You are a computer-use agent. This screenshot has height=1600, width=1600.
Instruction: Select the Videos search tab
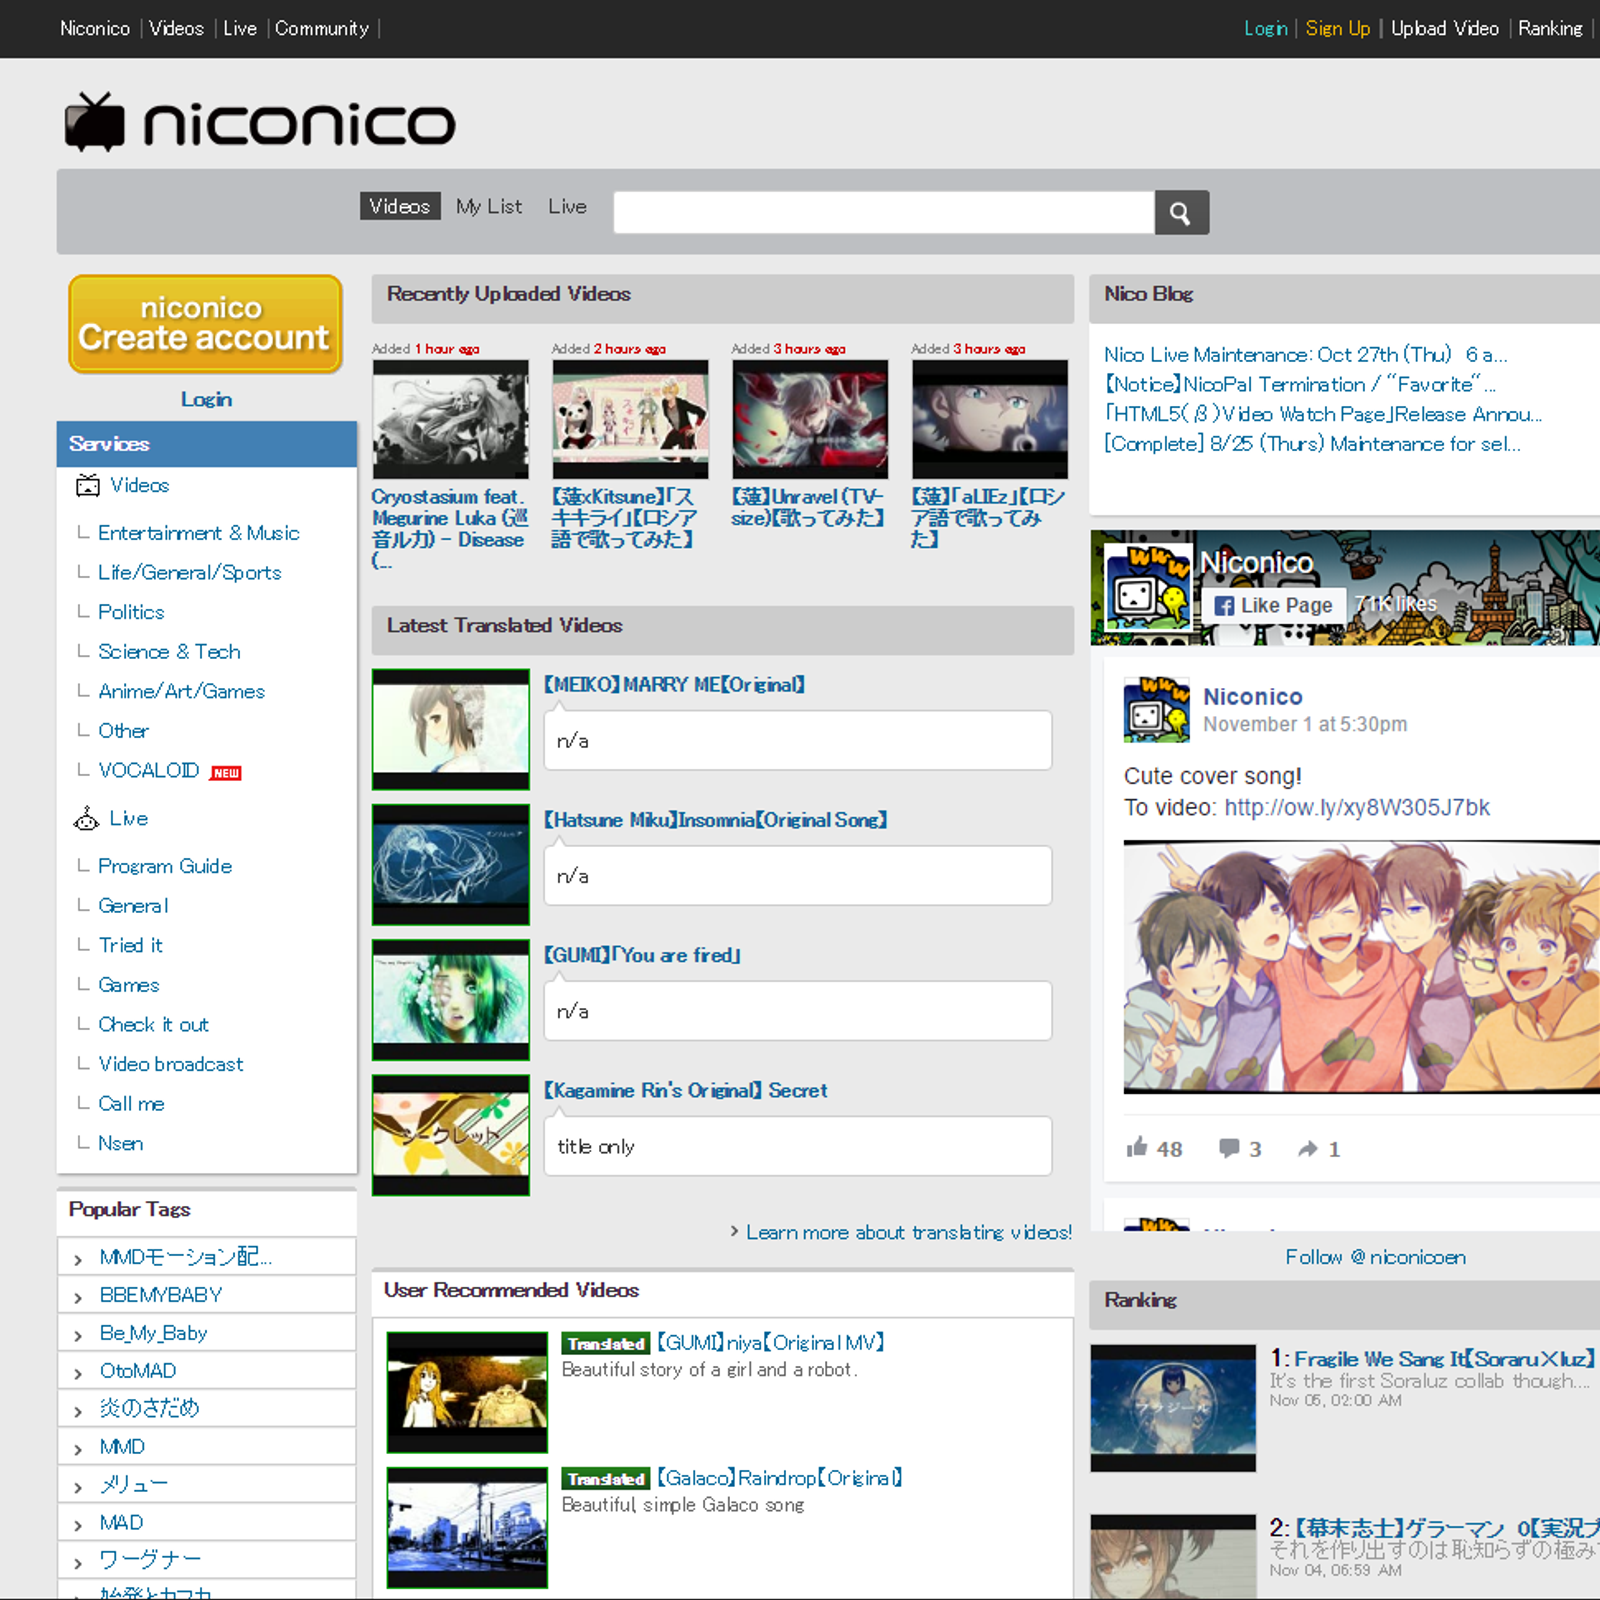click(x=400, y=206)
